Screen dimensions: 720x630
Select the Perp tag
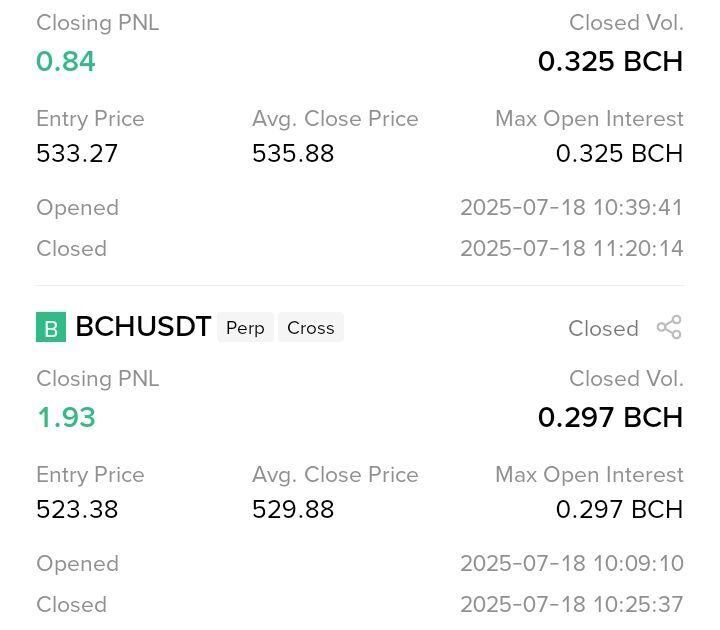[x=245, y=327]
